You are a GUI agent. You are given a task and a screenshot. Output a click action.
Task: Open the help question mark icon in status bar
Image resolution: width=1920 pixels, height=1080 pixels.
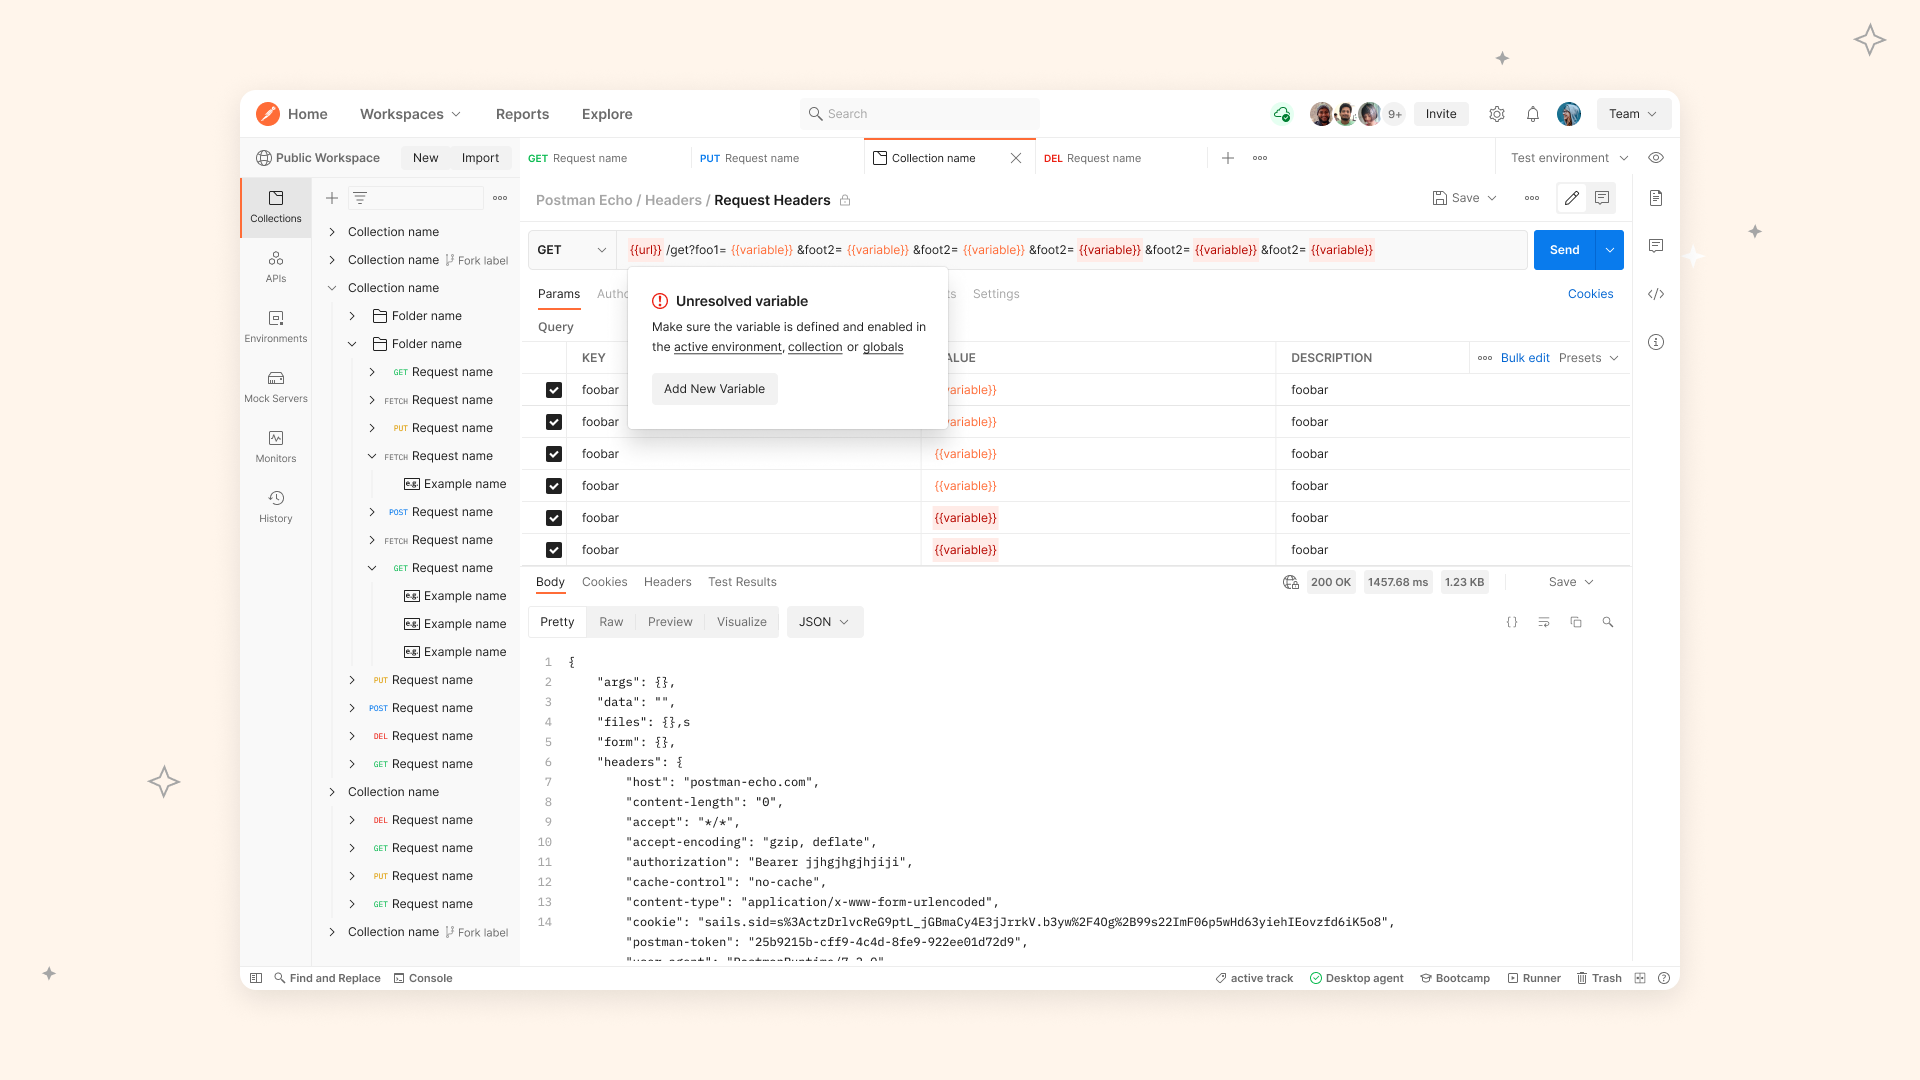coord(1664,978)
